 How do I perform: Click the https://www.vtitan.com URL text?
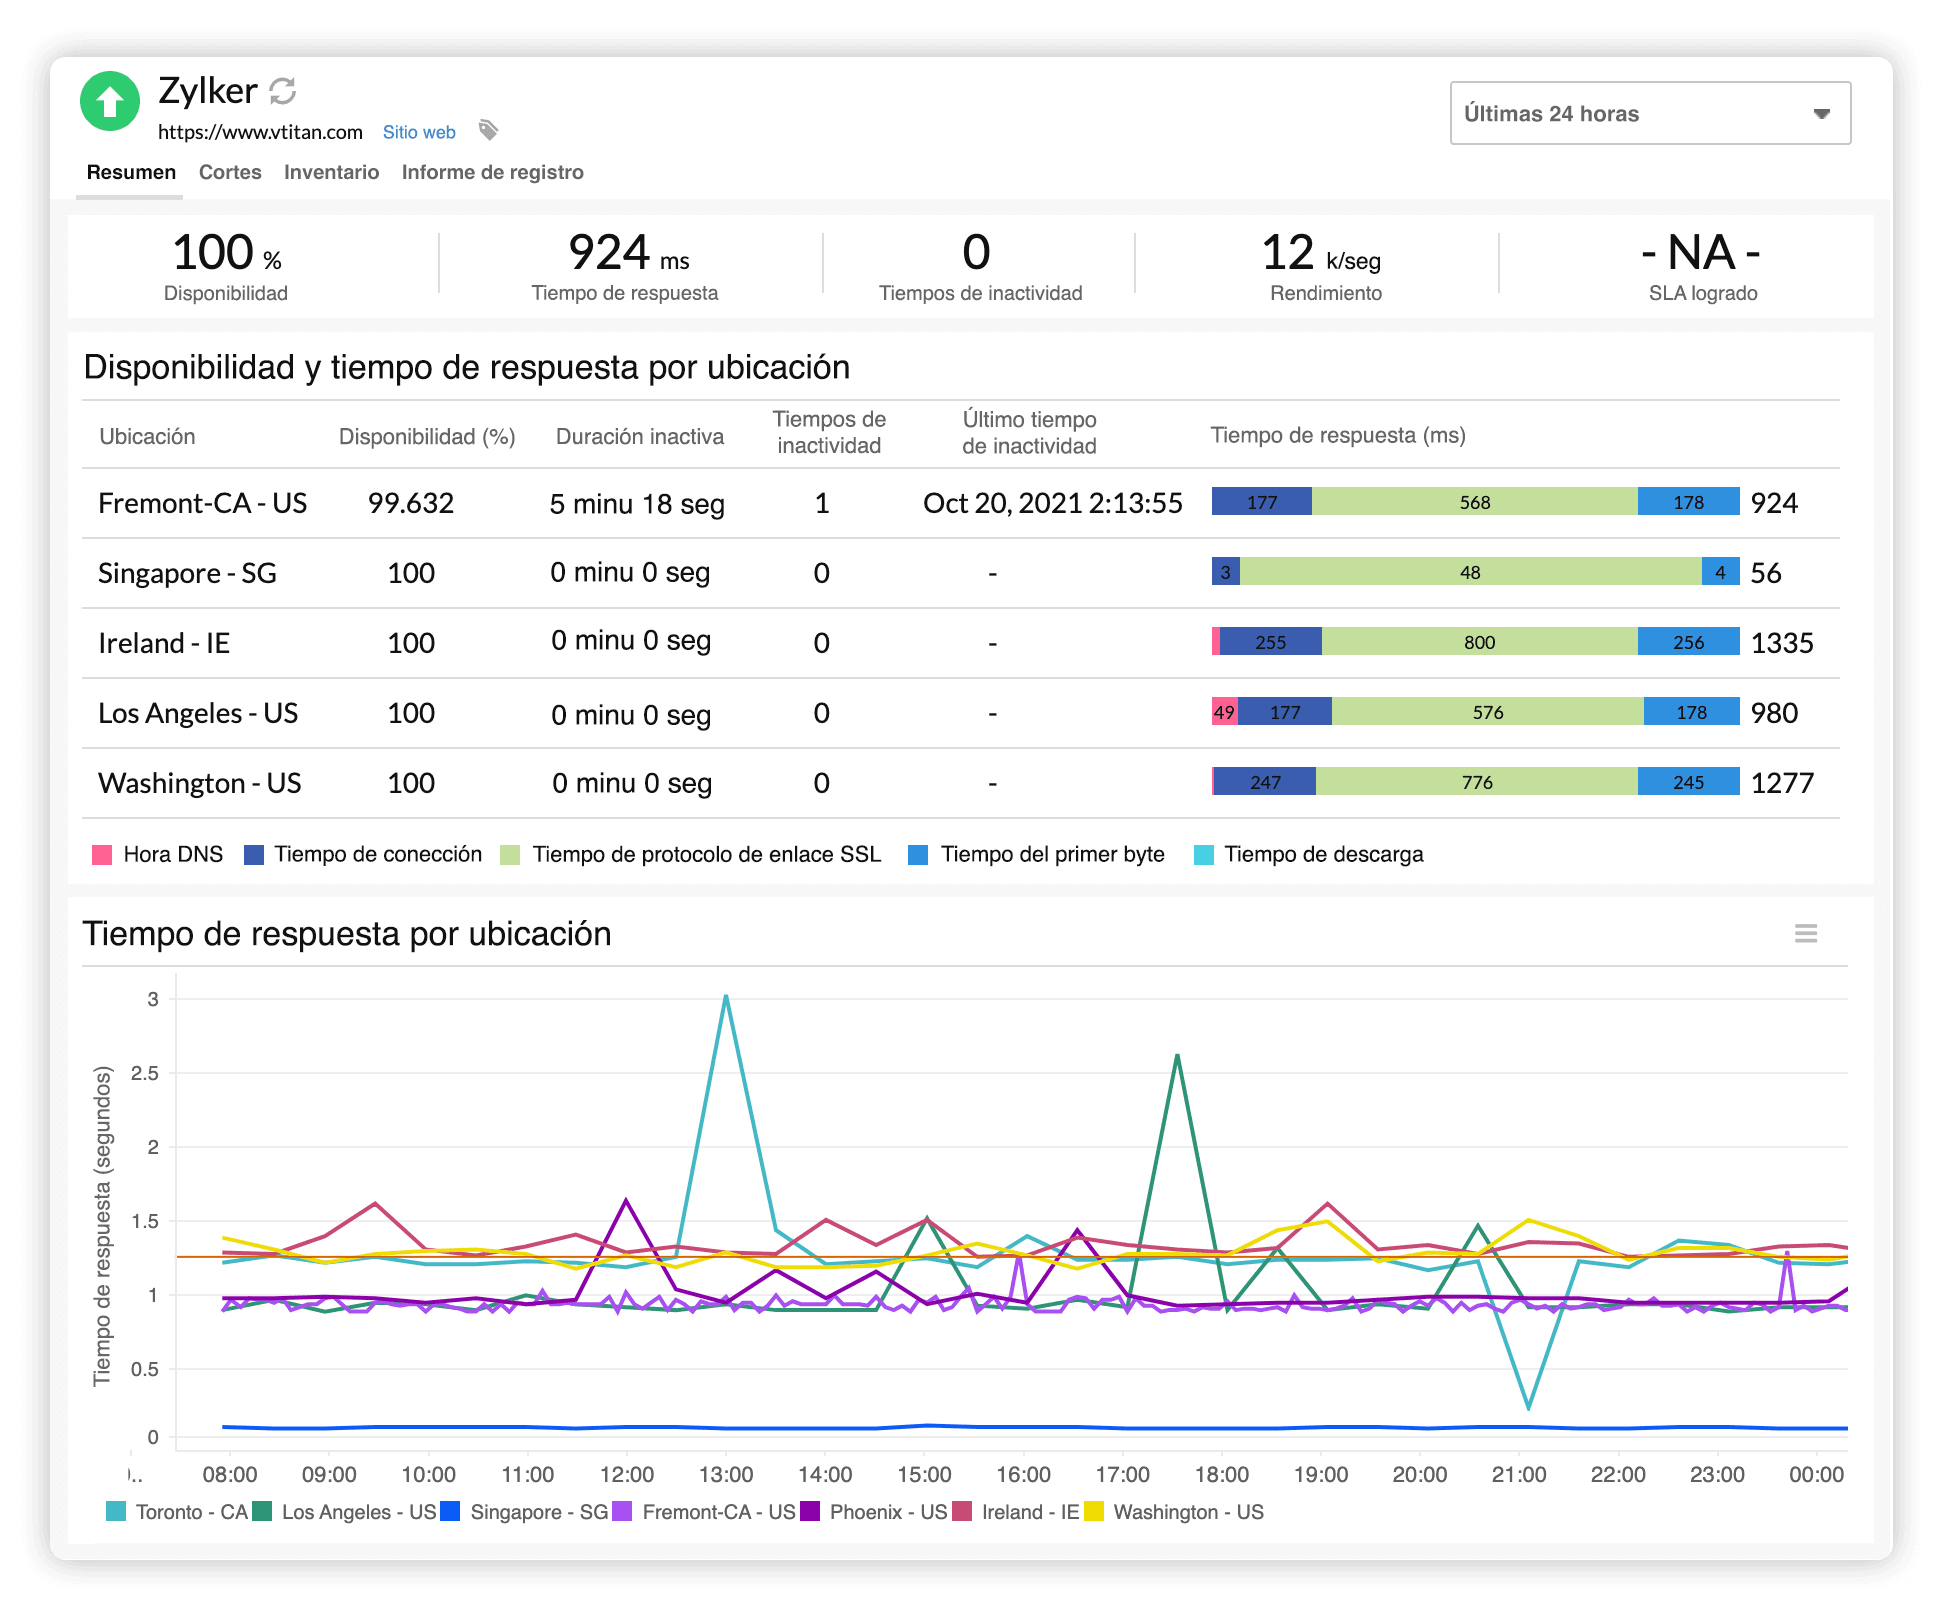click(260, 132)
